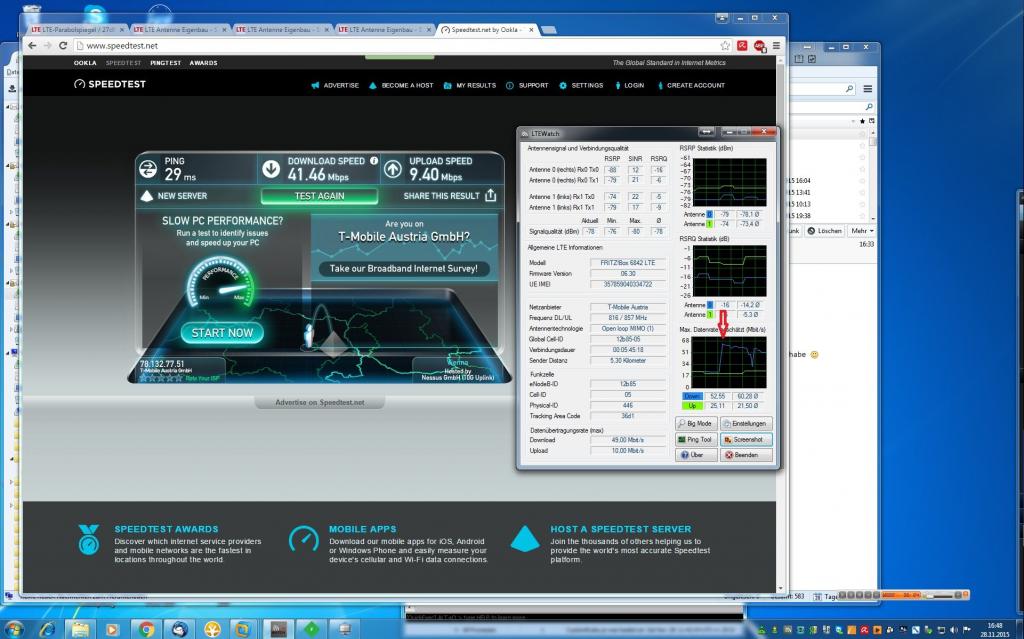Image resolution: width=1024 pixels, height=639 pixels.
Task: Click START NOW under PC performance
Action: 222,333
